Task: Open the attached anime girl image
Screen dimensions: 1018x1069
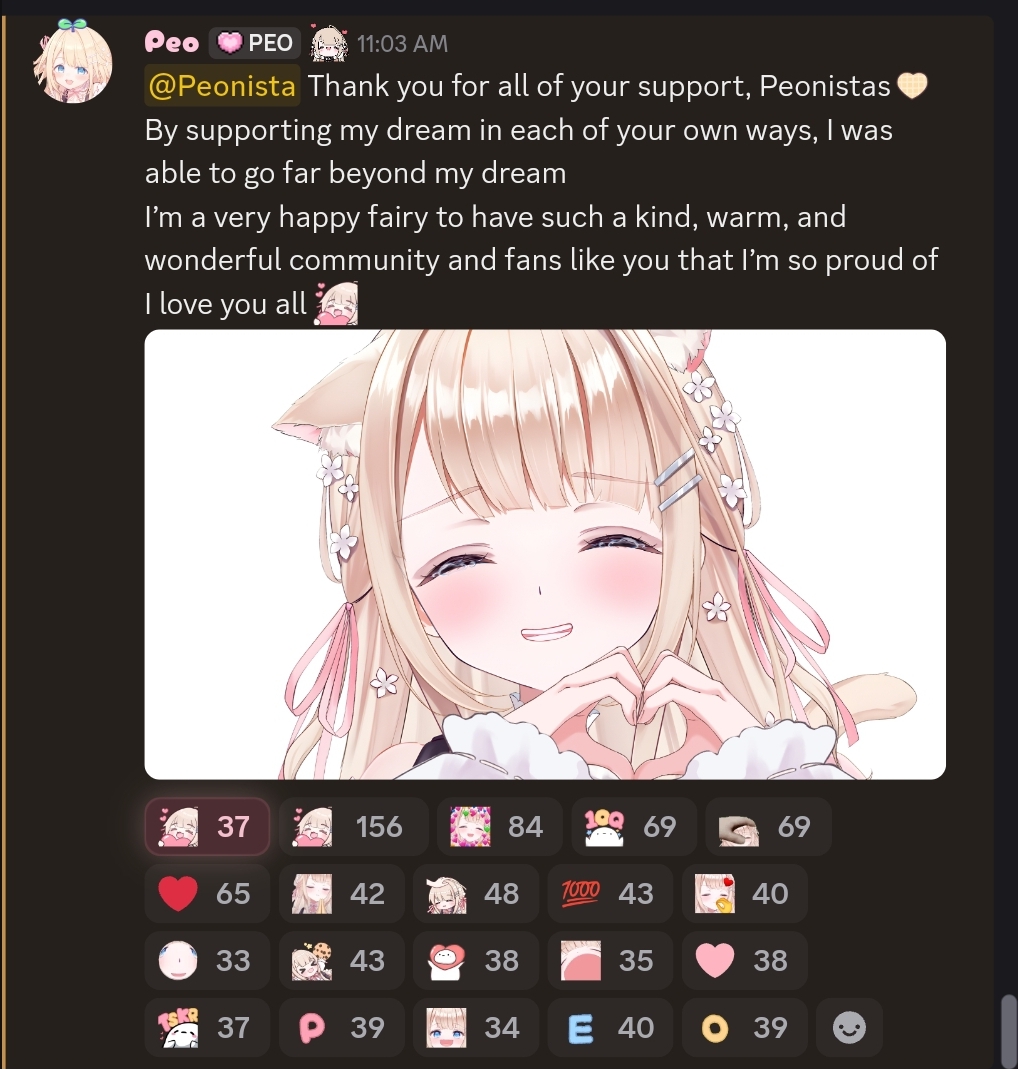Action: pyautogui.click(x=545, y=554)
